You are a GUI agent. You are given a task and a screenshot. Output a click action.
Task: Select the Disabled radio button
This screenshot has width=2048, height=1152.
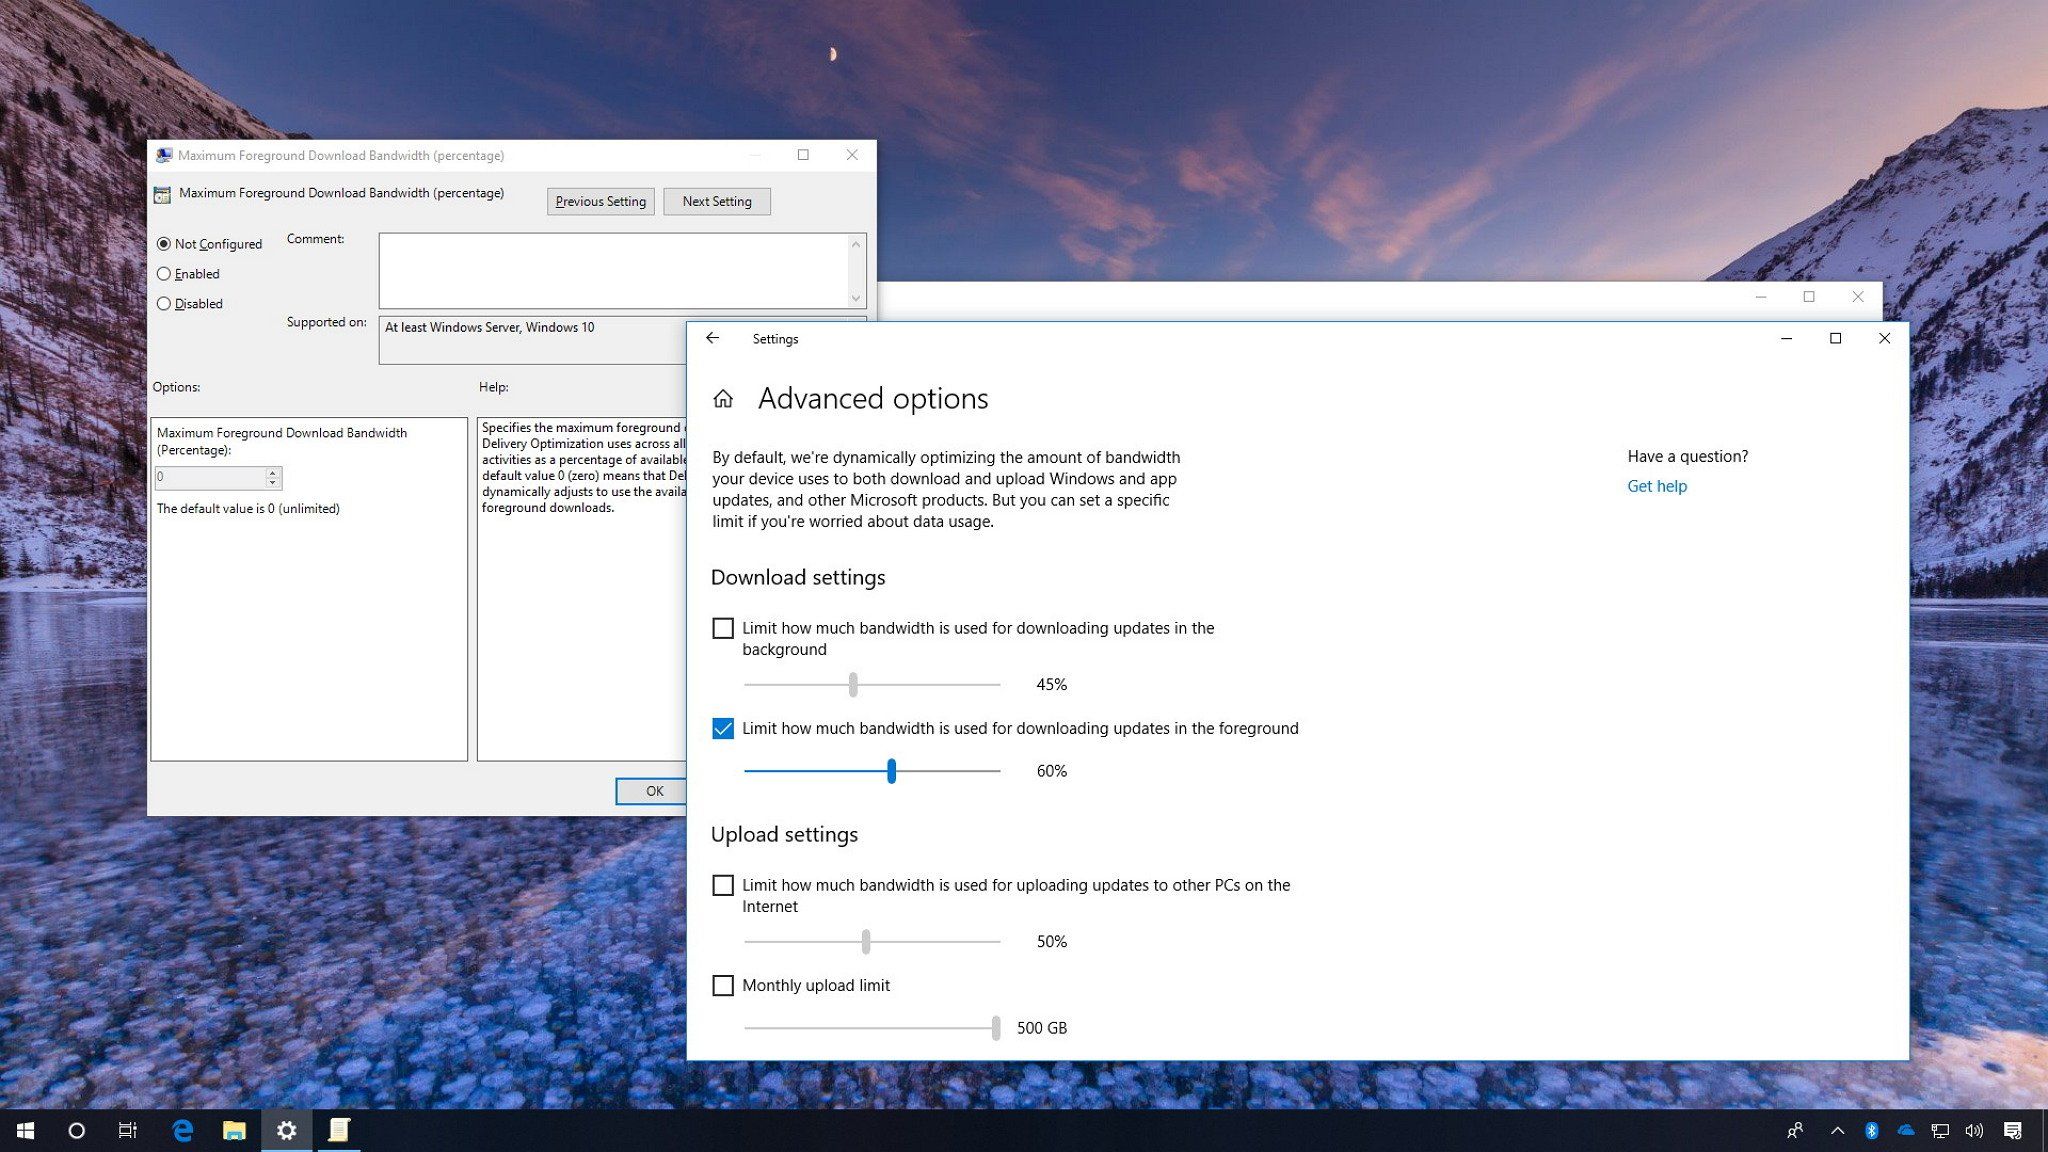pyautogui.click(x=164, y=304)
